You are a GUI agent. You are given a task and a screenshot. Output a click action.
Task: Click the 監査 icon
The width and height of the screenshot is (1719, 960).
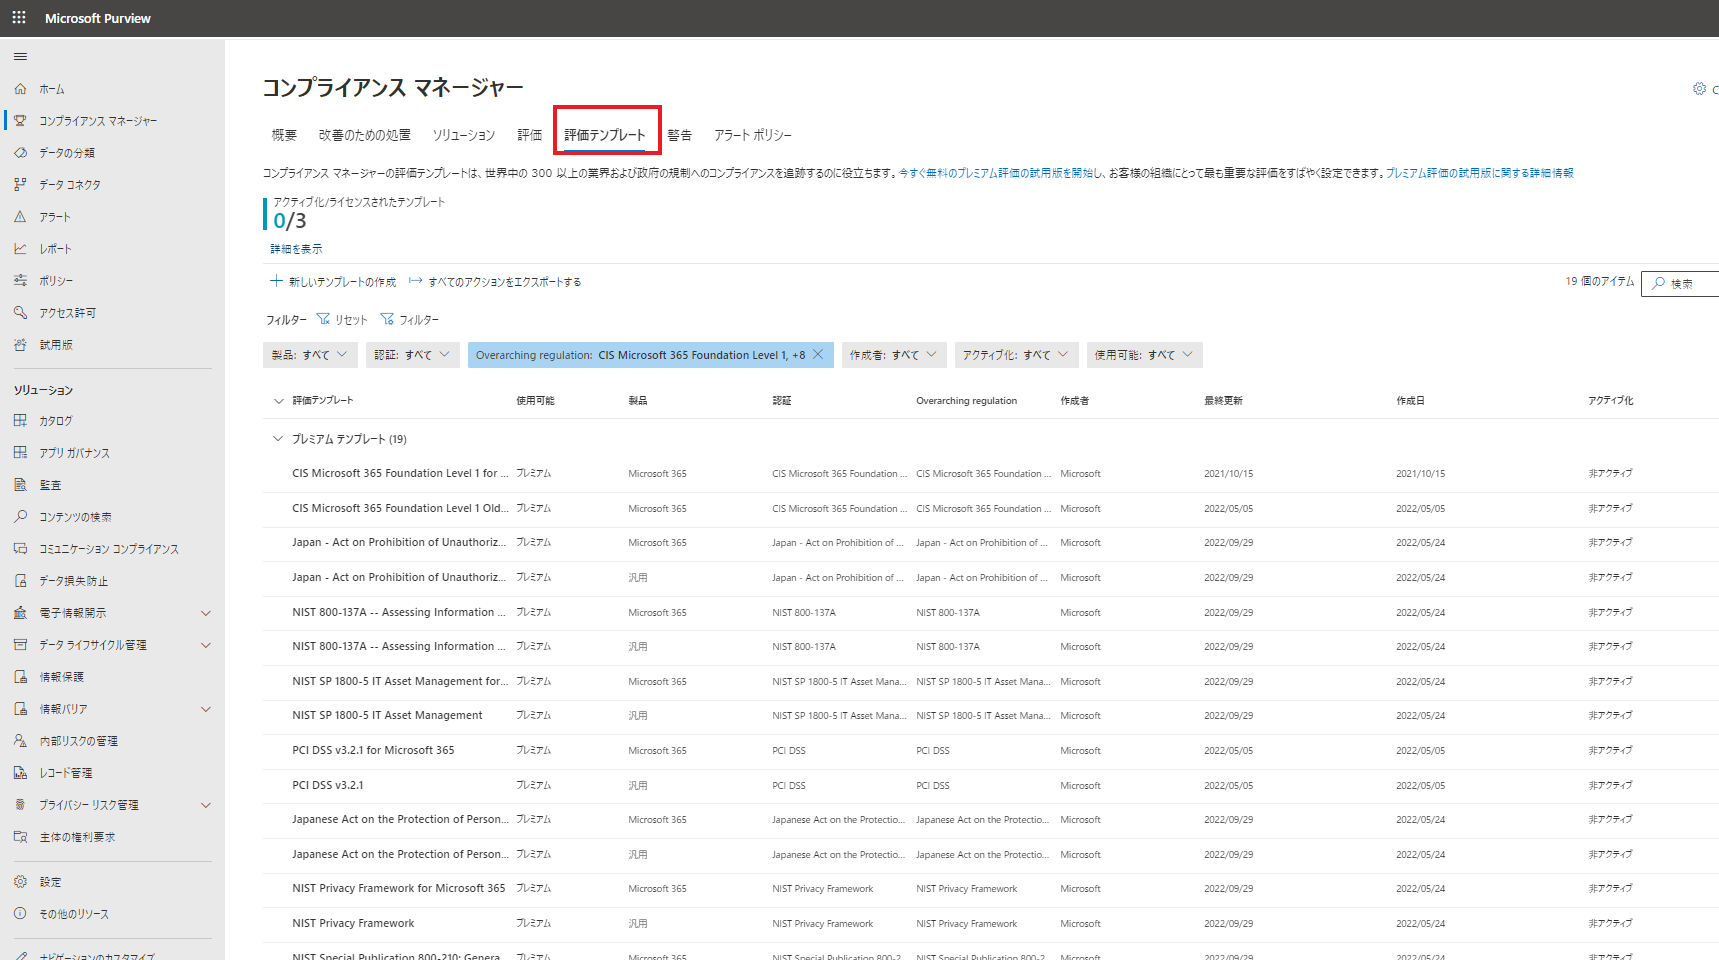click(20, 485)
